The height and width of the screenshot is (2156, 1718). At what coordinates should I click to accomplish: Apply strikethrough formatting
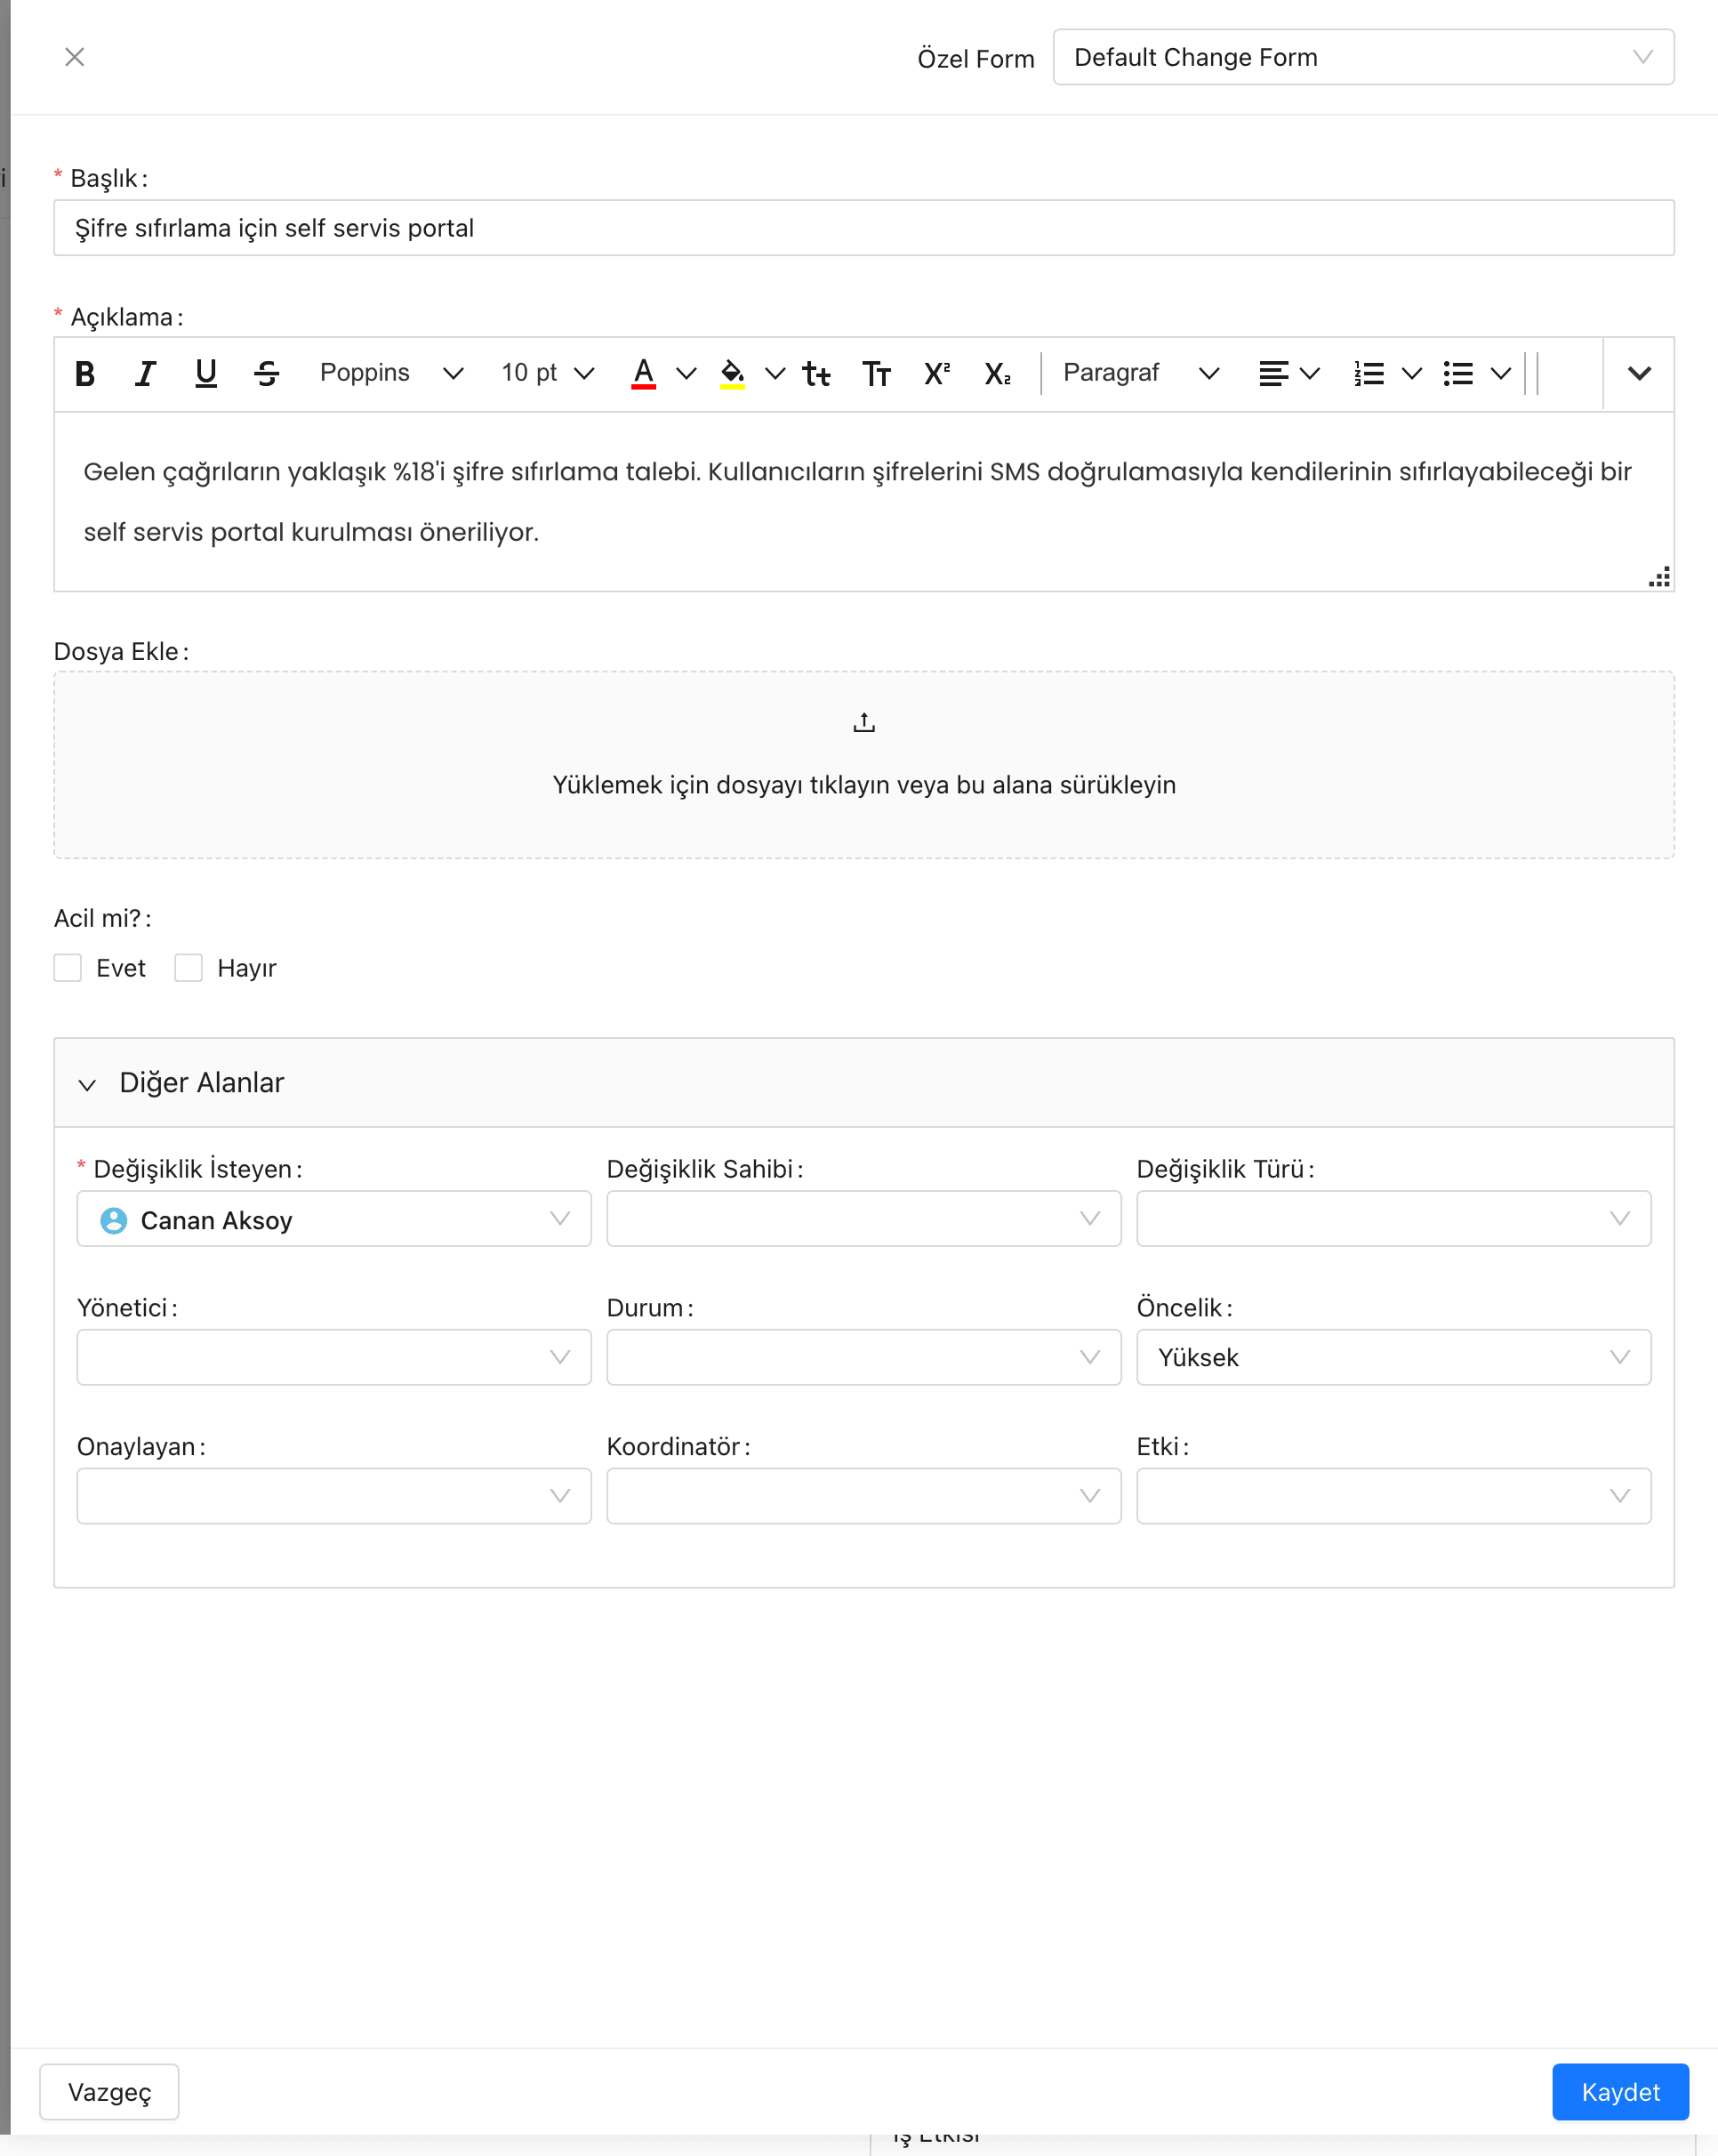[x=267, y=374]
